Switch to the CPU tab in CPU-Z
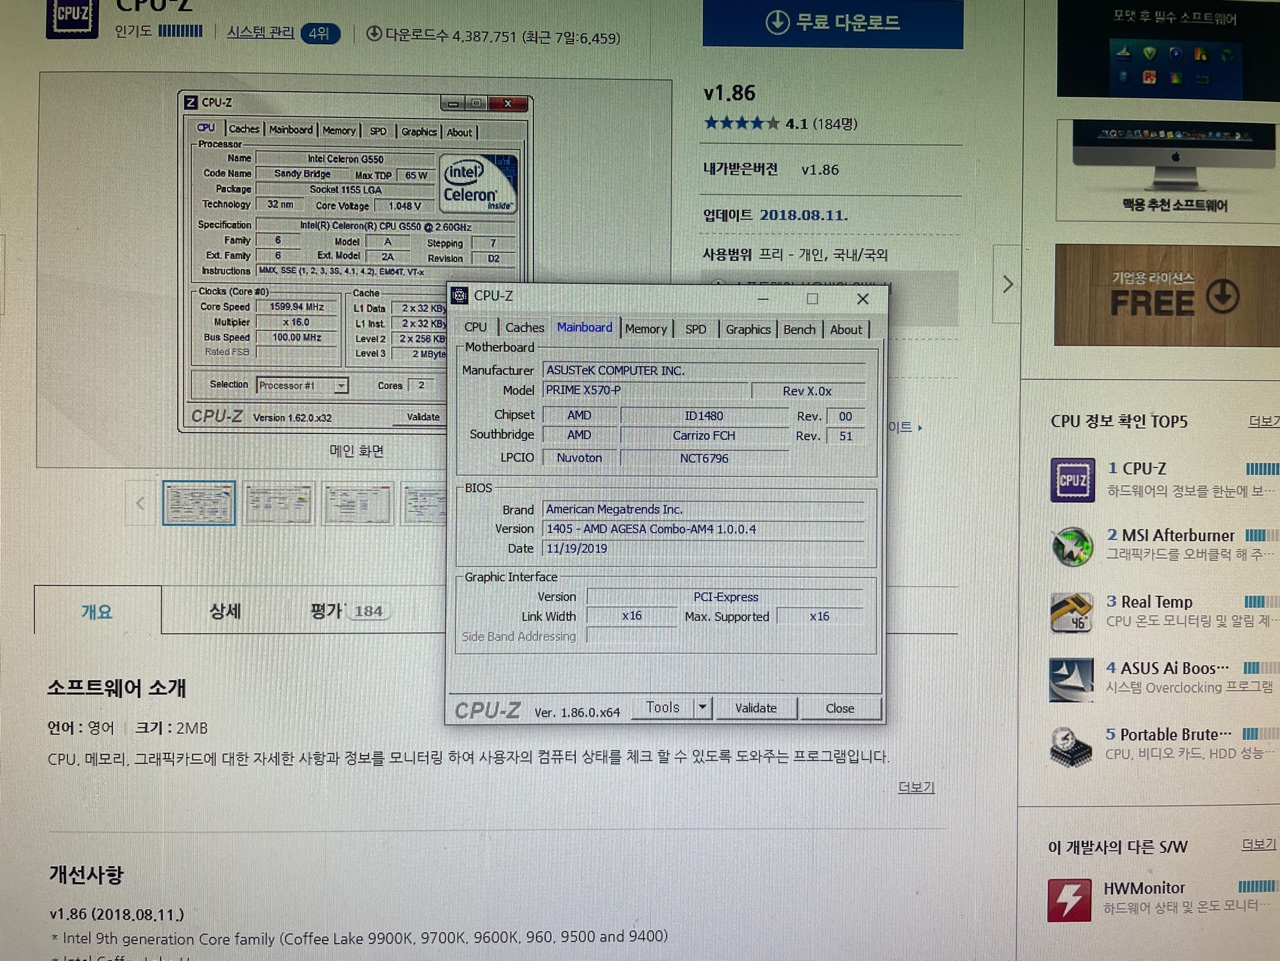This screenshot has height=961, width=1280. (x=475, y=328)
